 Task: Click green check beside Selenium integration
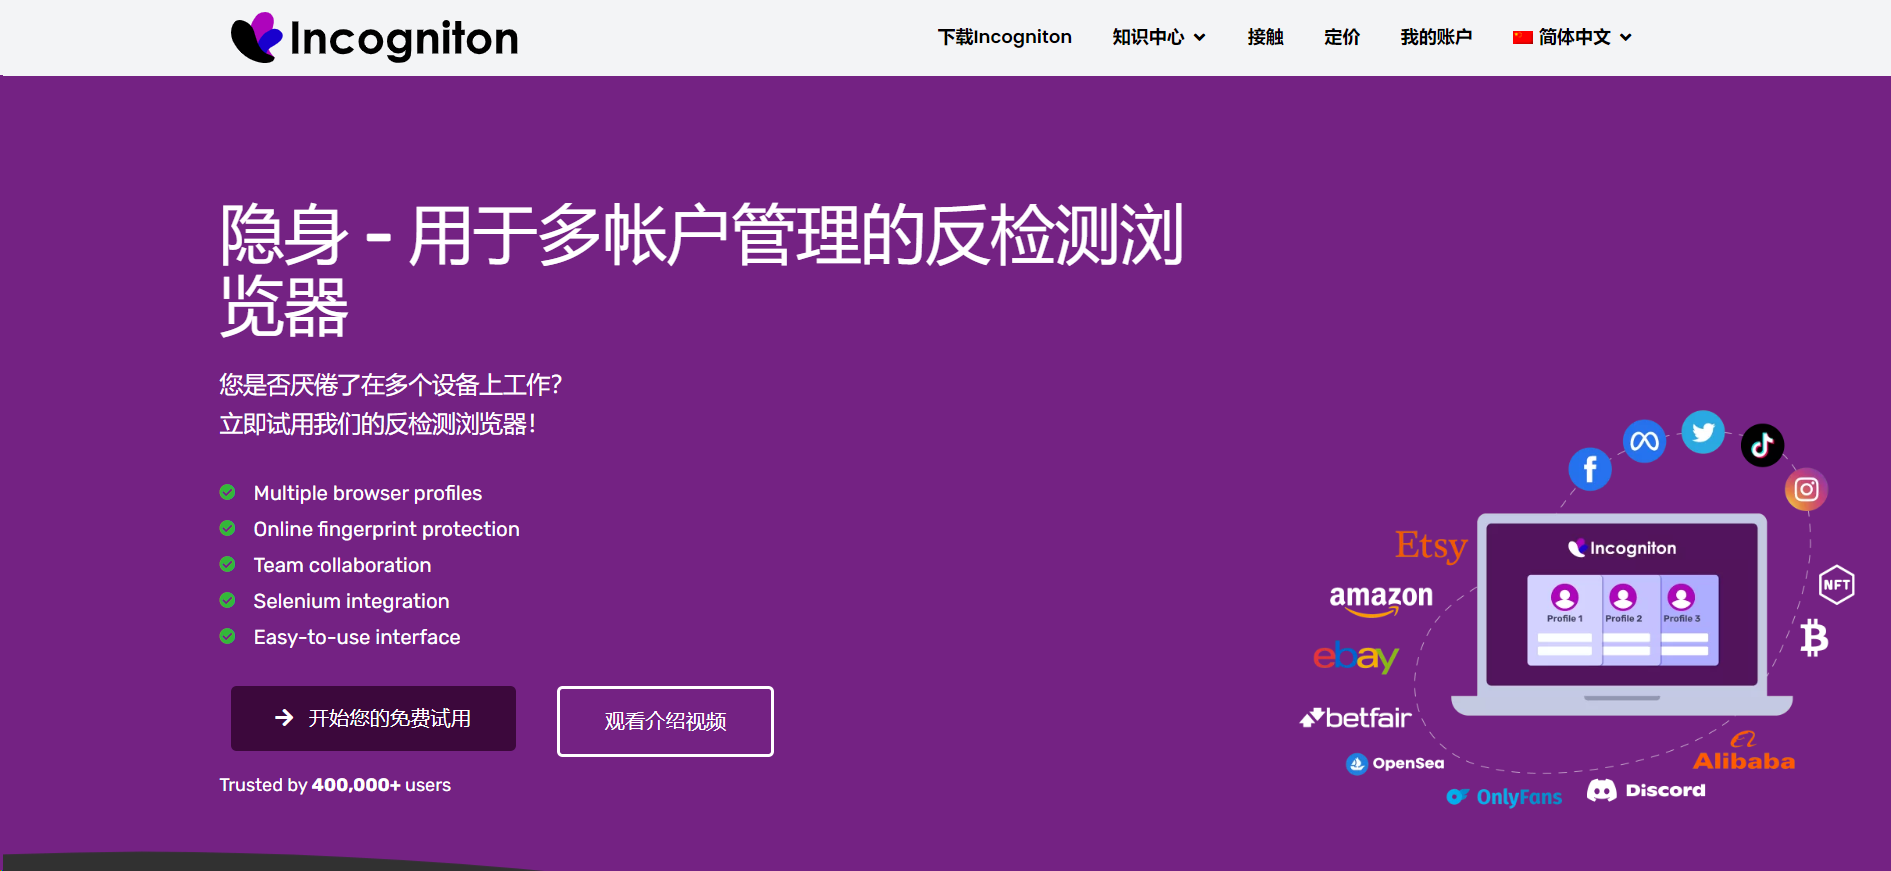[x=227, y=600]
